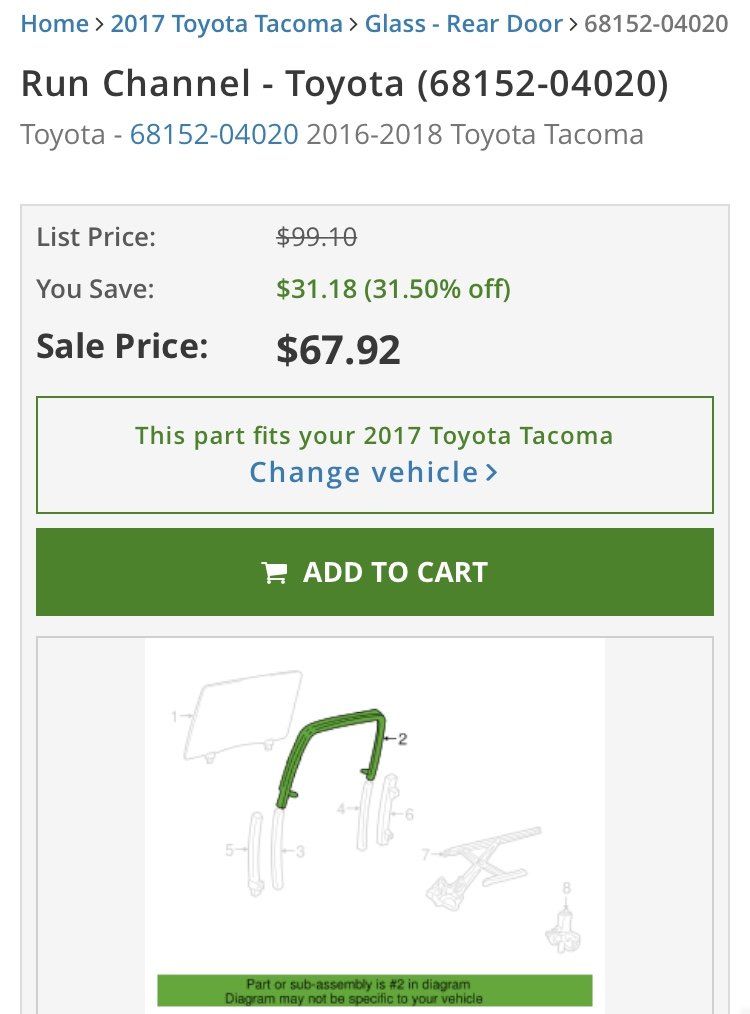Screen dimensions: 750x1014
Task: Click the Run Channel product title
Action: [x=345, y=84]
